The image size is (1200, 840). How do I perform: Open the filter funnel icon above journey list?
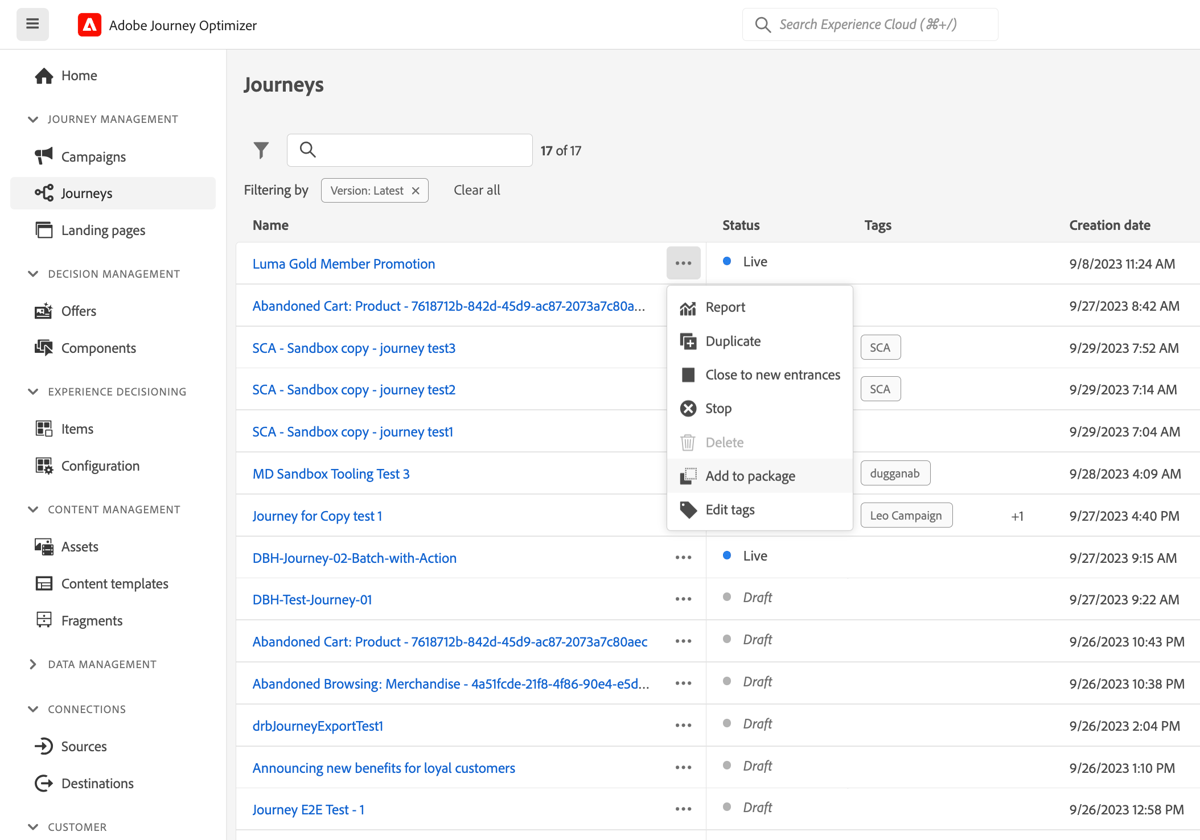pyautogui.click(x=261, y=150)
